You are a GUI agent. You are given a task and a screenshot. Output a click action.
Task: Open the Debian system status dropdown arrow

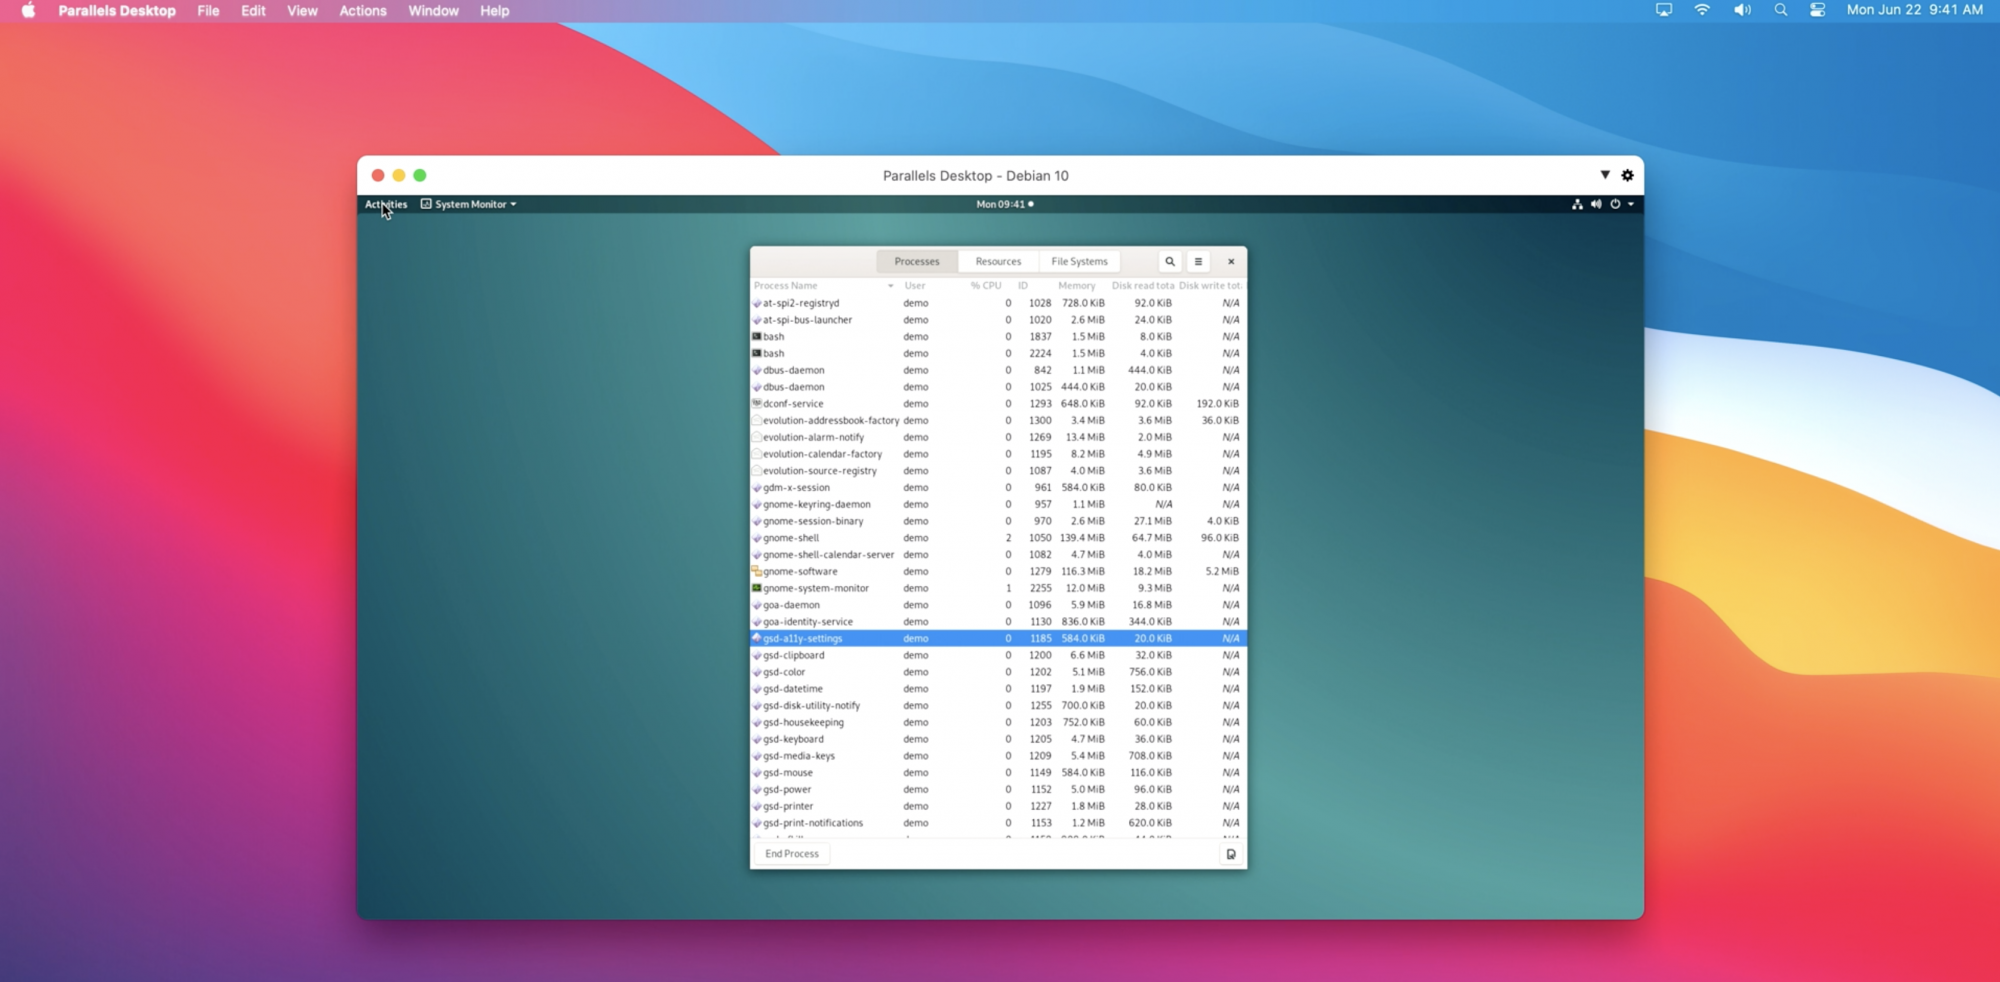[1631, 204]
